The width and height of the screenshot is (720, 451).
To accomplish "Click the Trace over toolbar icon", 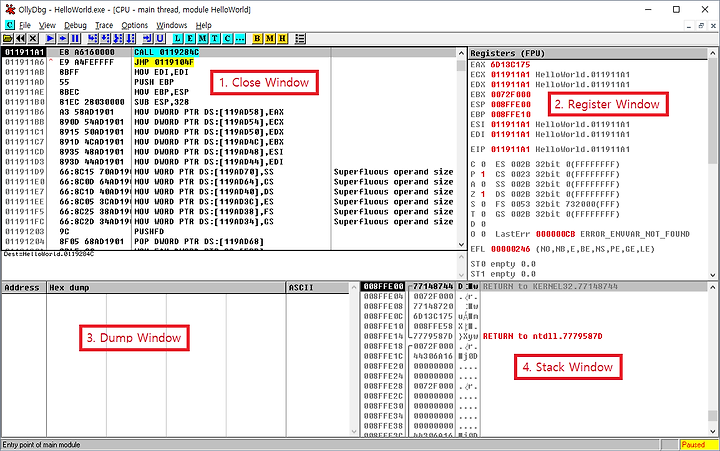I will click(131, 39).
